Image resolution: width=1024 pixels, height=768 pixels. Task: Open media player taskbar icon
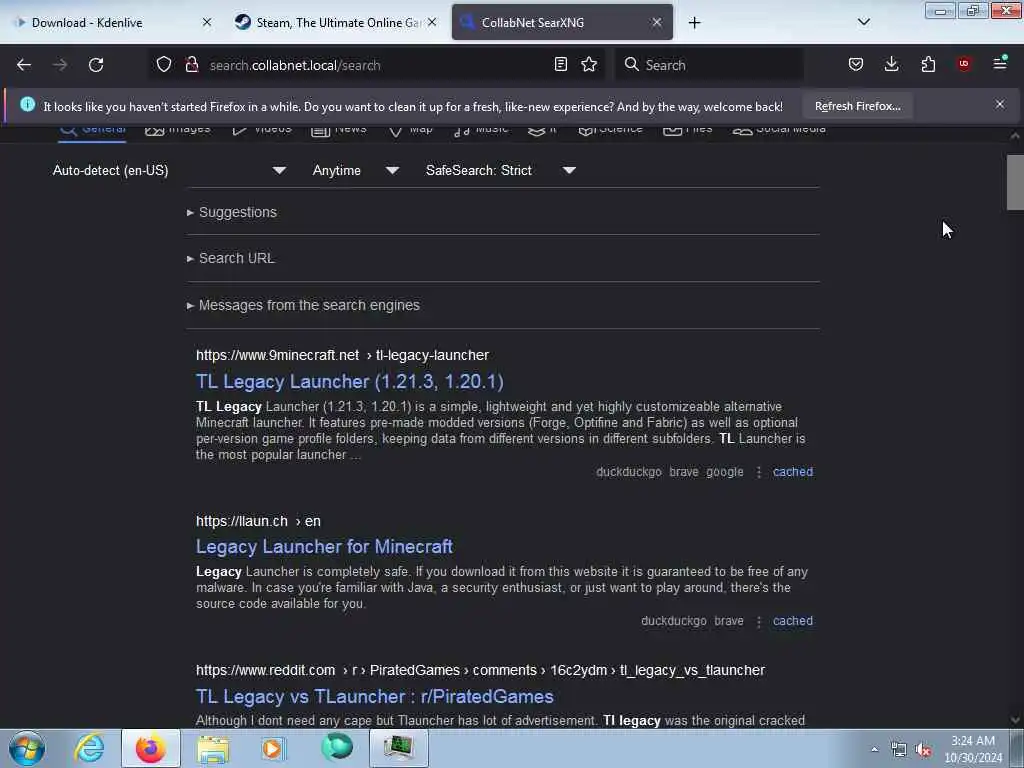coord(274,748)
